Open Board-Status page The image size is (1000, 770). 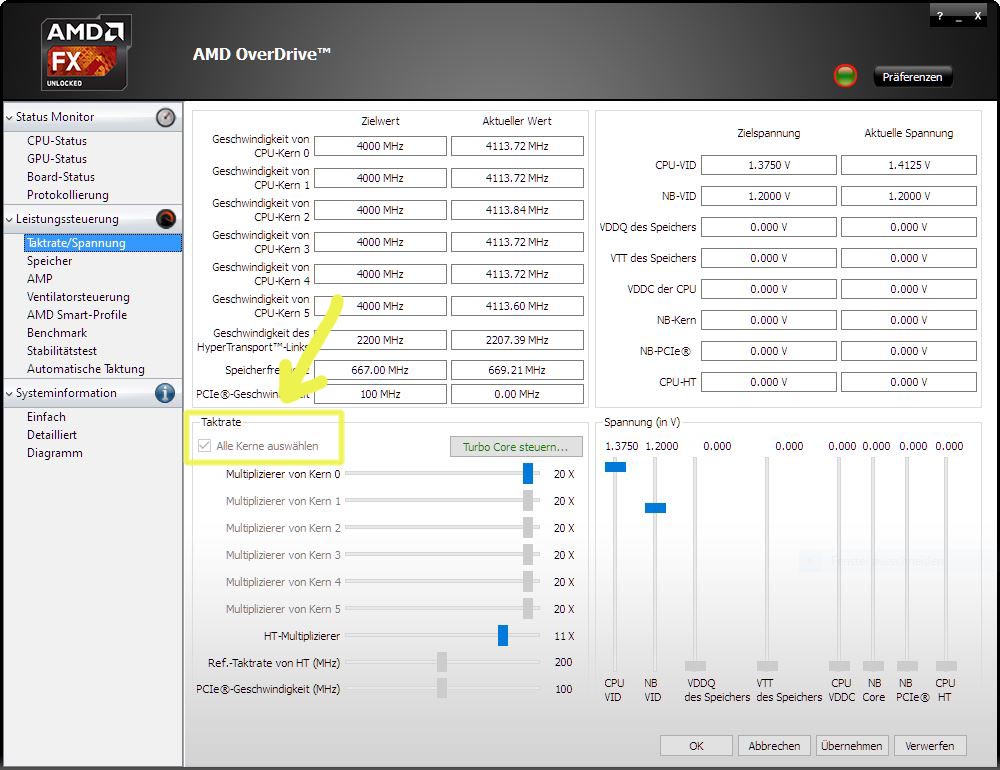61,177
